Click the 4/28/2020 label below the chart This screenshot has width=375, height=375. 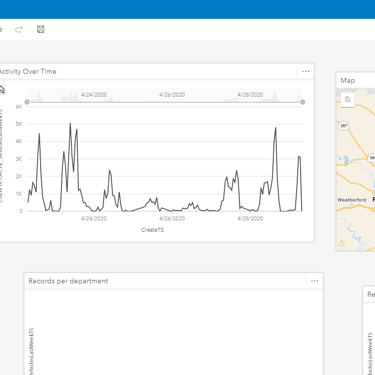(250, 219)
